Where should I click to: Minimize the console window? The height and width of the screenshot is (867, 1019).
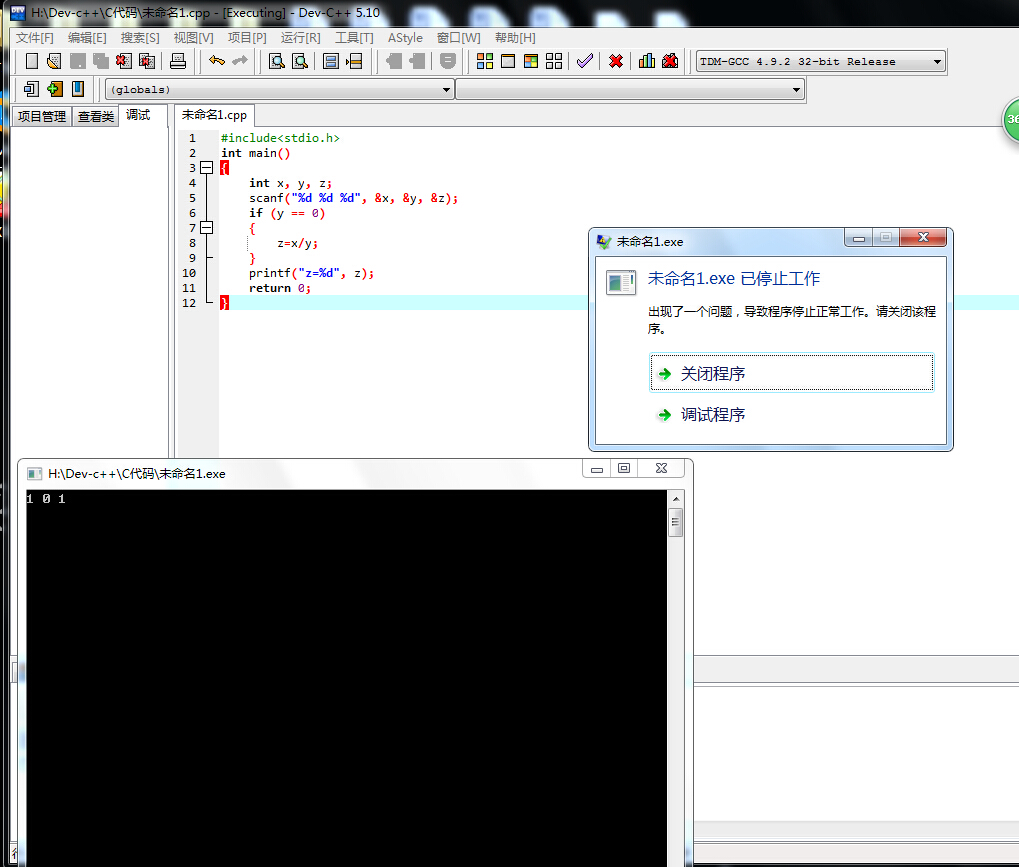click(597, 469)
